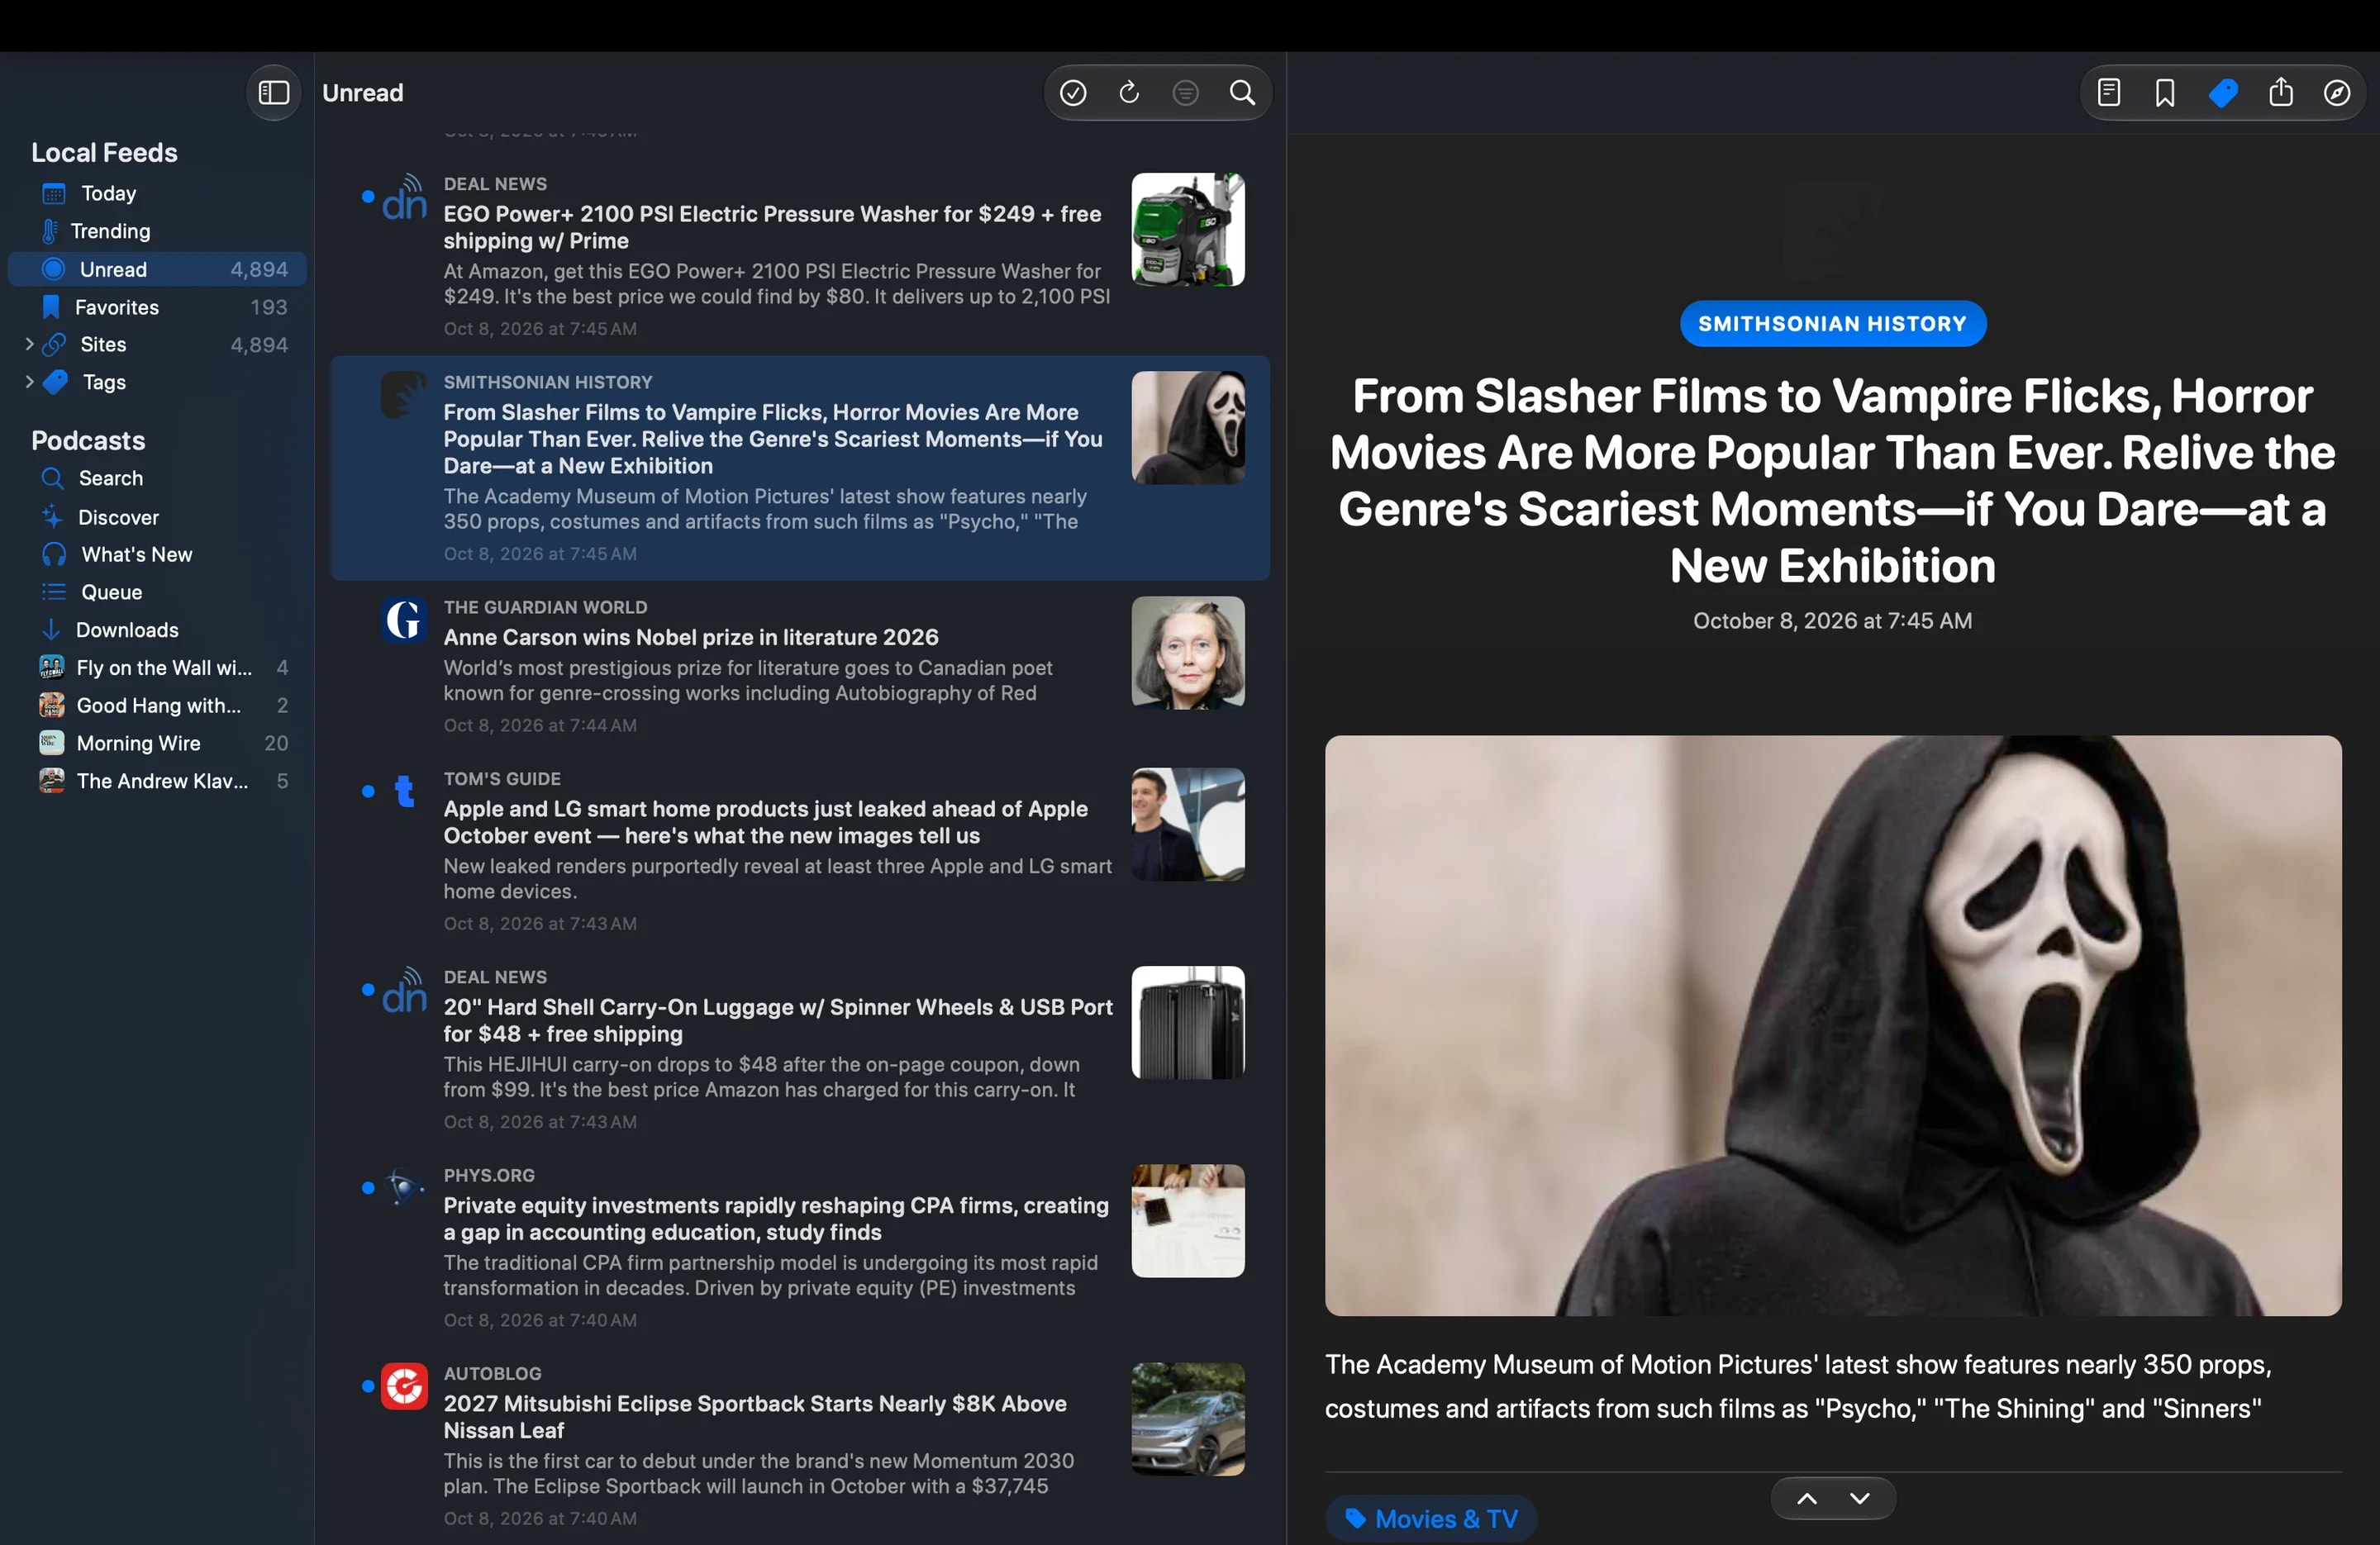This screenshot has width=2380, height=1545.
Task: Open the article list filter icon
Action: (1185, 93)
